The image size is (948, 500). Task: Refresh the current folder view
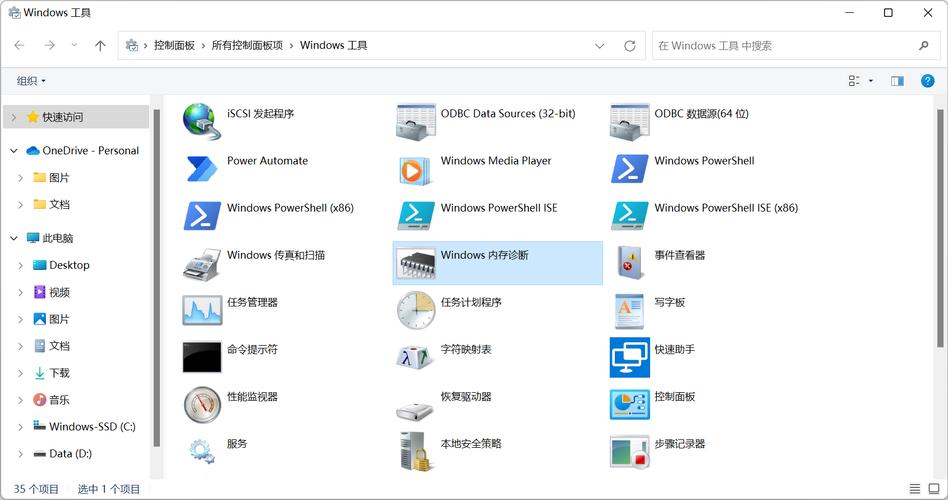click(629, 45)
